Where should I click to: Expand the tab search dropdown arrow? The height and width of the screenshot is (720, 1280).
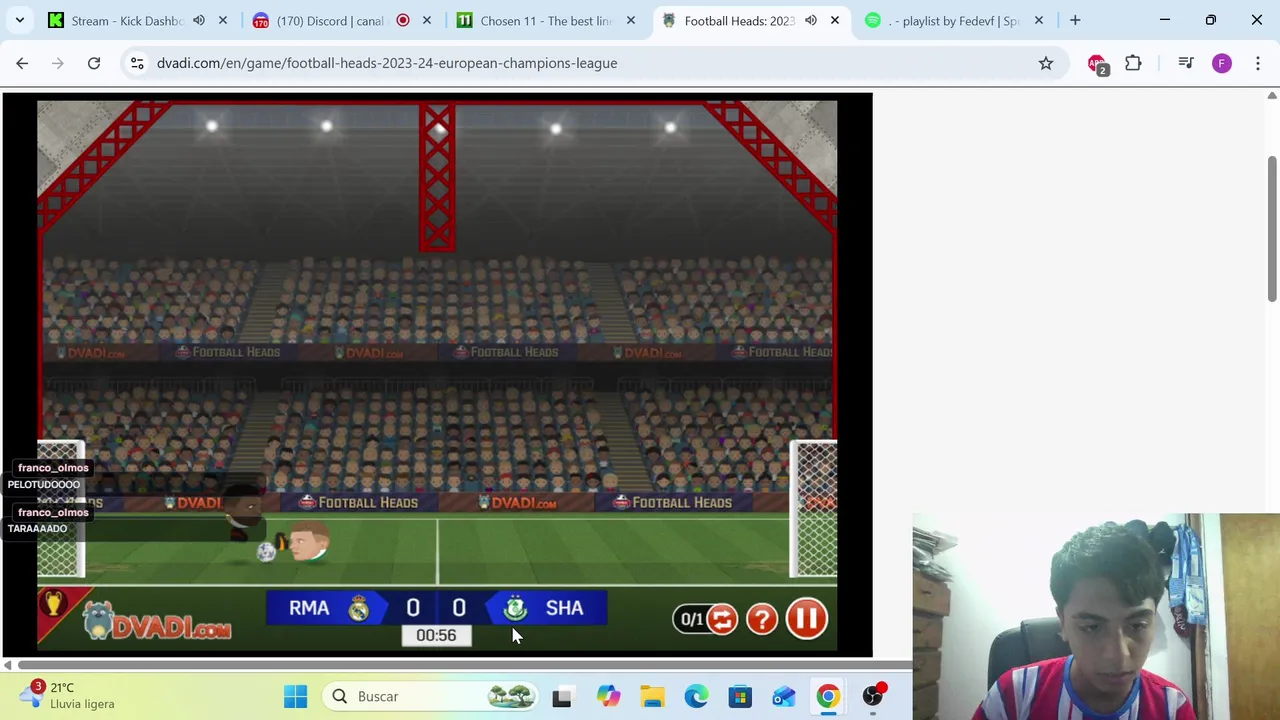click(20, 20)
